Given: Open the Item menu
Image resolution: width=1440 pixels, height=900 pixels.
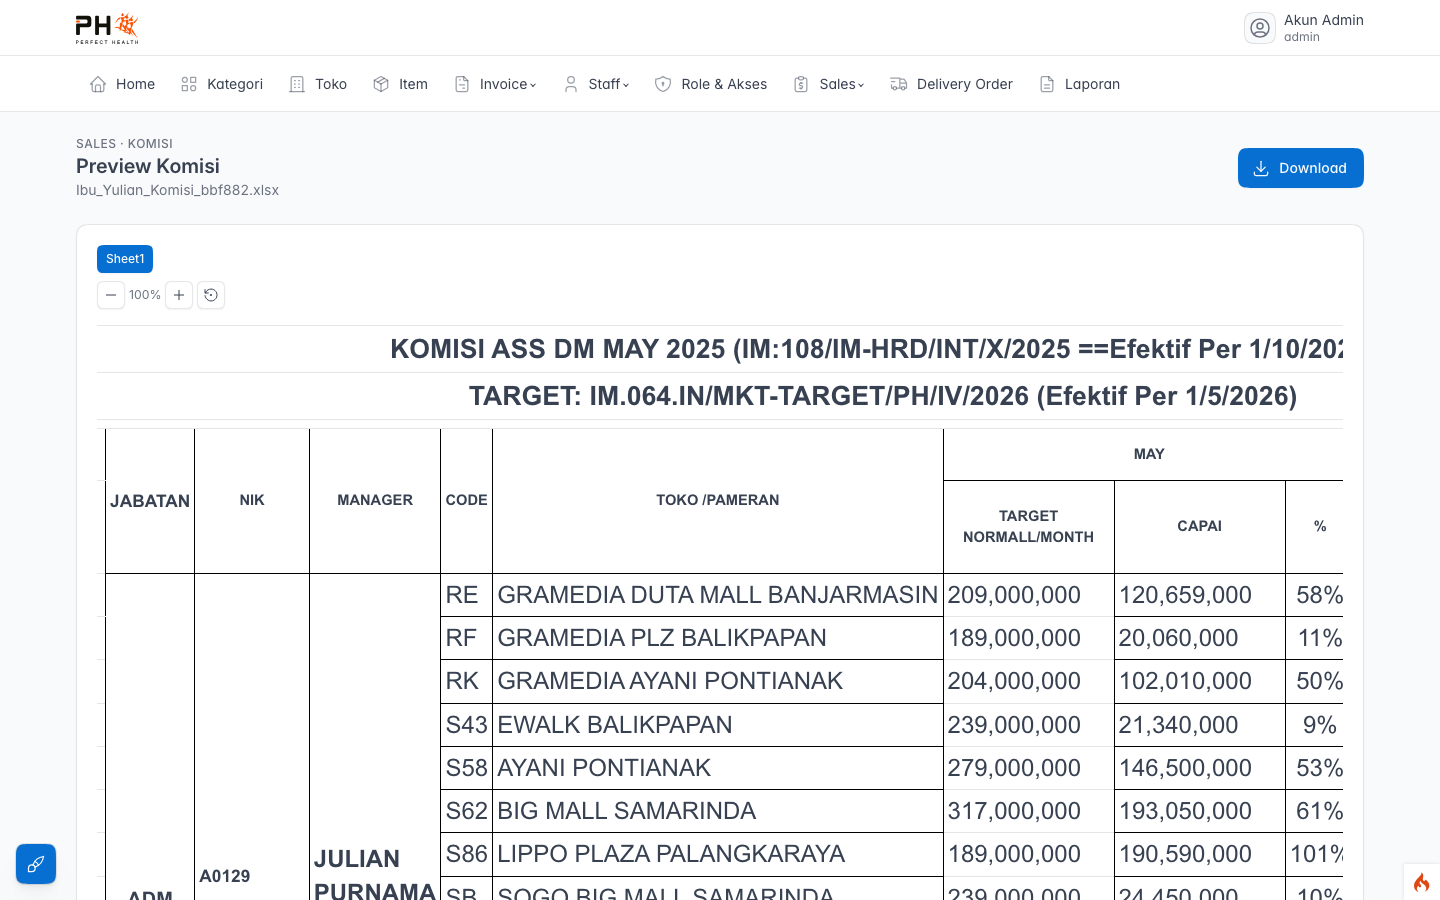Looking at the screenshot, I should (400, 84).
